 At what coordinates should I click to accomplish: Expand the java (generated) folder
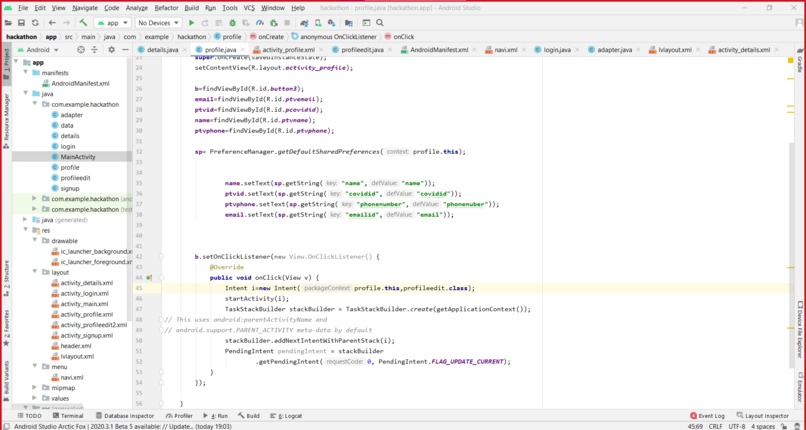26,220
